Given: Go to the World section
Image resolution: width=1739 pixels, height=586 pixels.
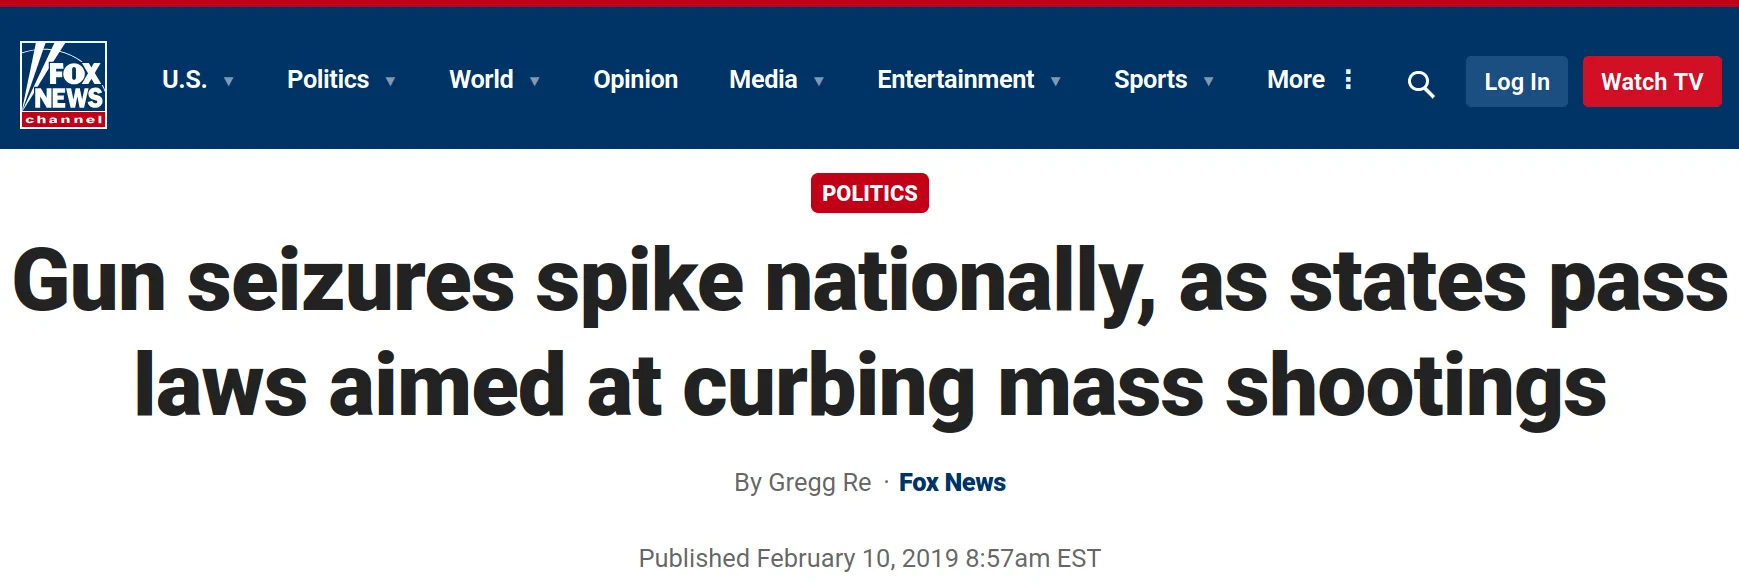Looking at the screenshot, I should 481,80.
